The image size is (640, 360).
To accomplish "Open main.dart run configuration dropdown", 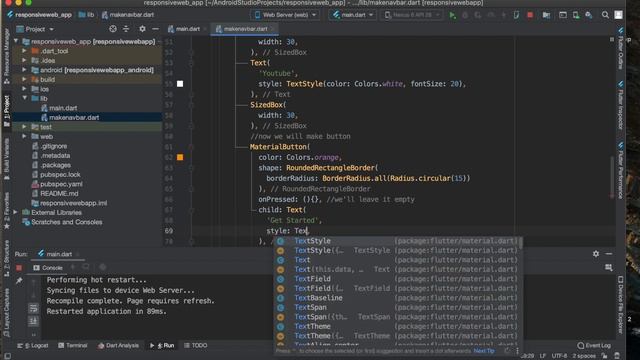I will (353, 15).
